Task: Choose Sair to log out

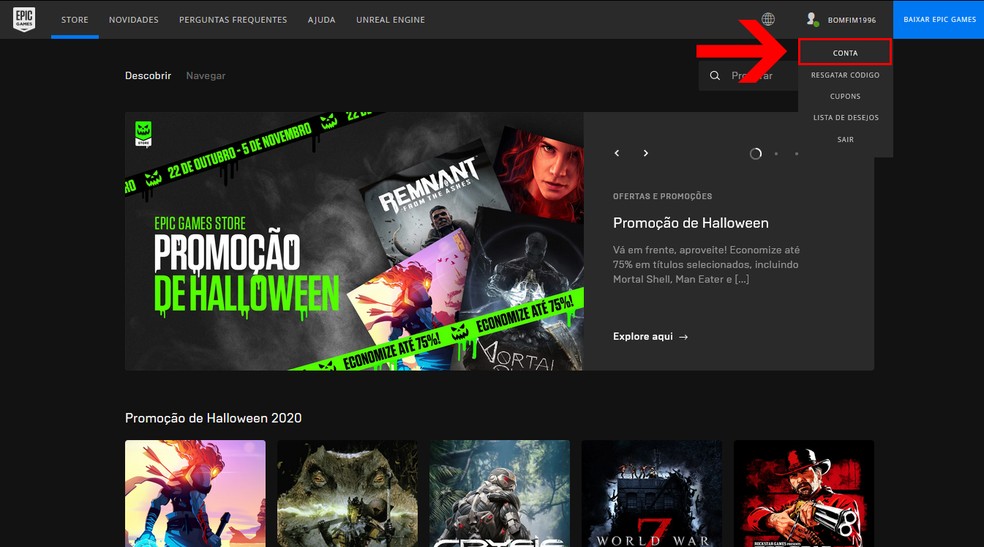Action: [845, 139]
